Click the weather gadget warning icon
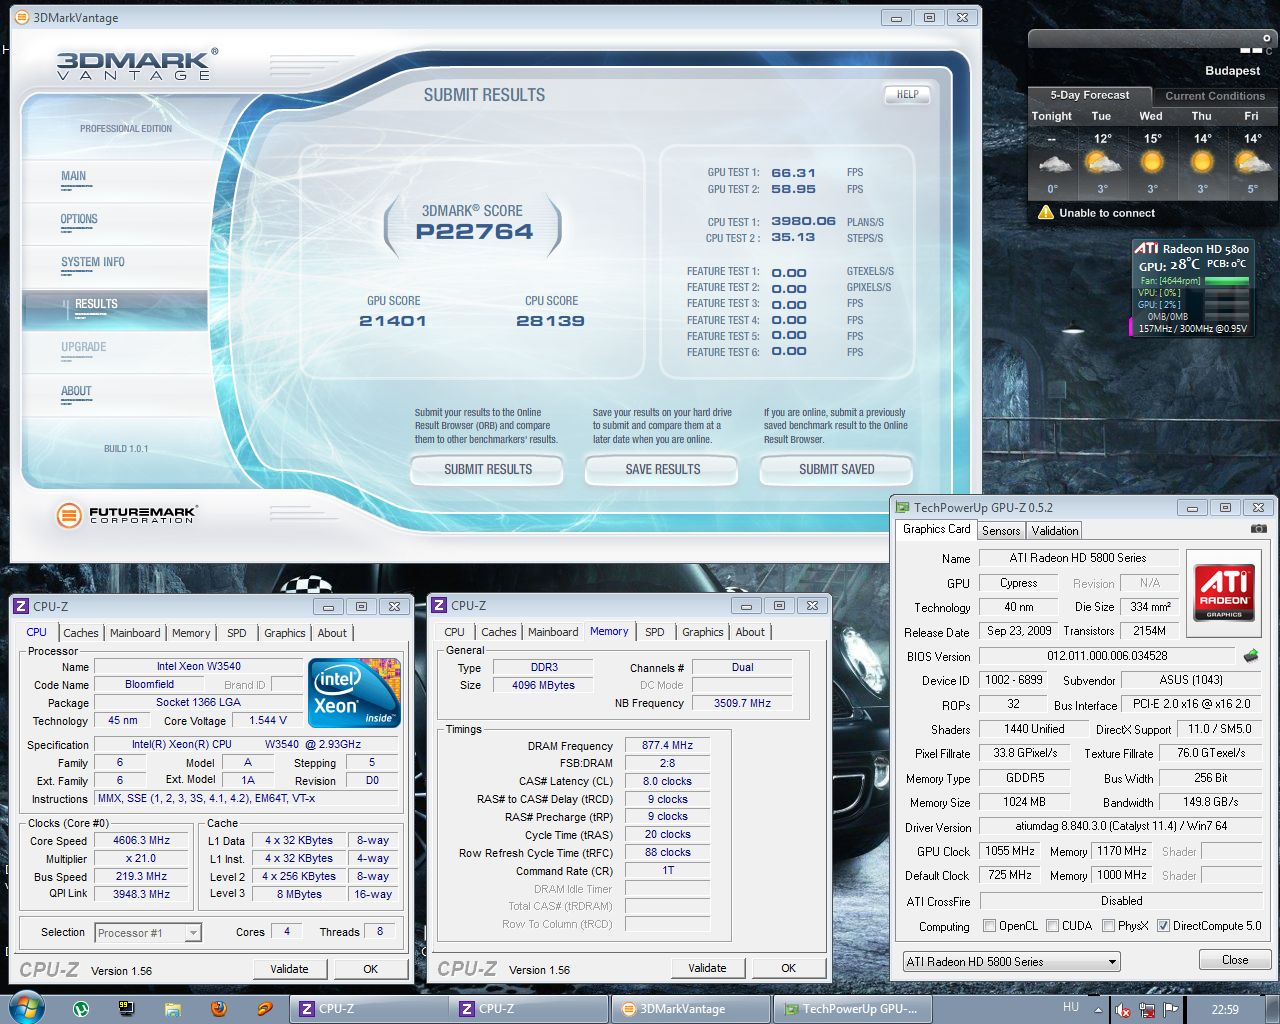 point(1046,212)
